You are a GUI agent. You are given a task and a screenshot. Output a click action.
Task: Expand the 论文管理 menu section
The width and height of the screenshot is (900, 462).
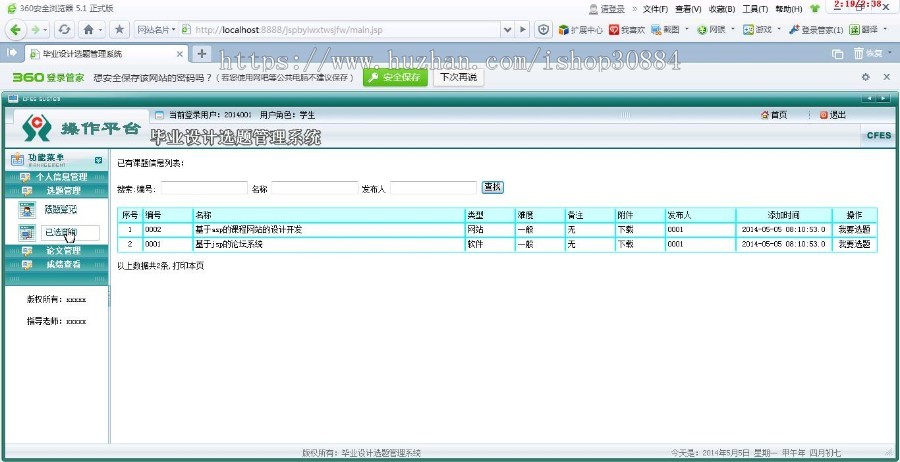click(56, 251)
